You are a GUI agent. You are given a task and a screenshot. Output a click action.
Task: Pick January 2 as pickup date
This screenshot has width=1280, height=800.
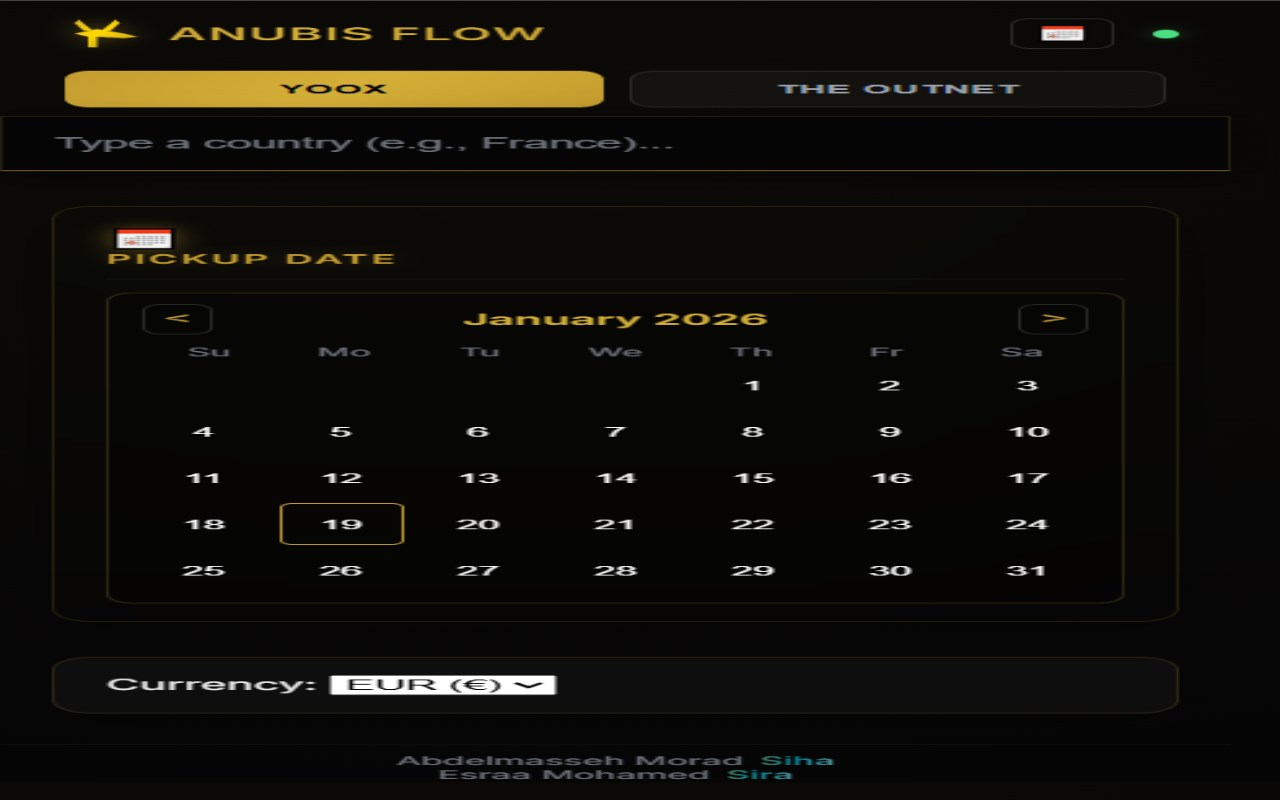(889, 385)
